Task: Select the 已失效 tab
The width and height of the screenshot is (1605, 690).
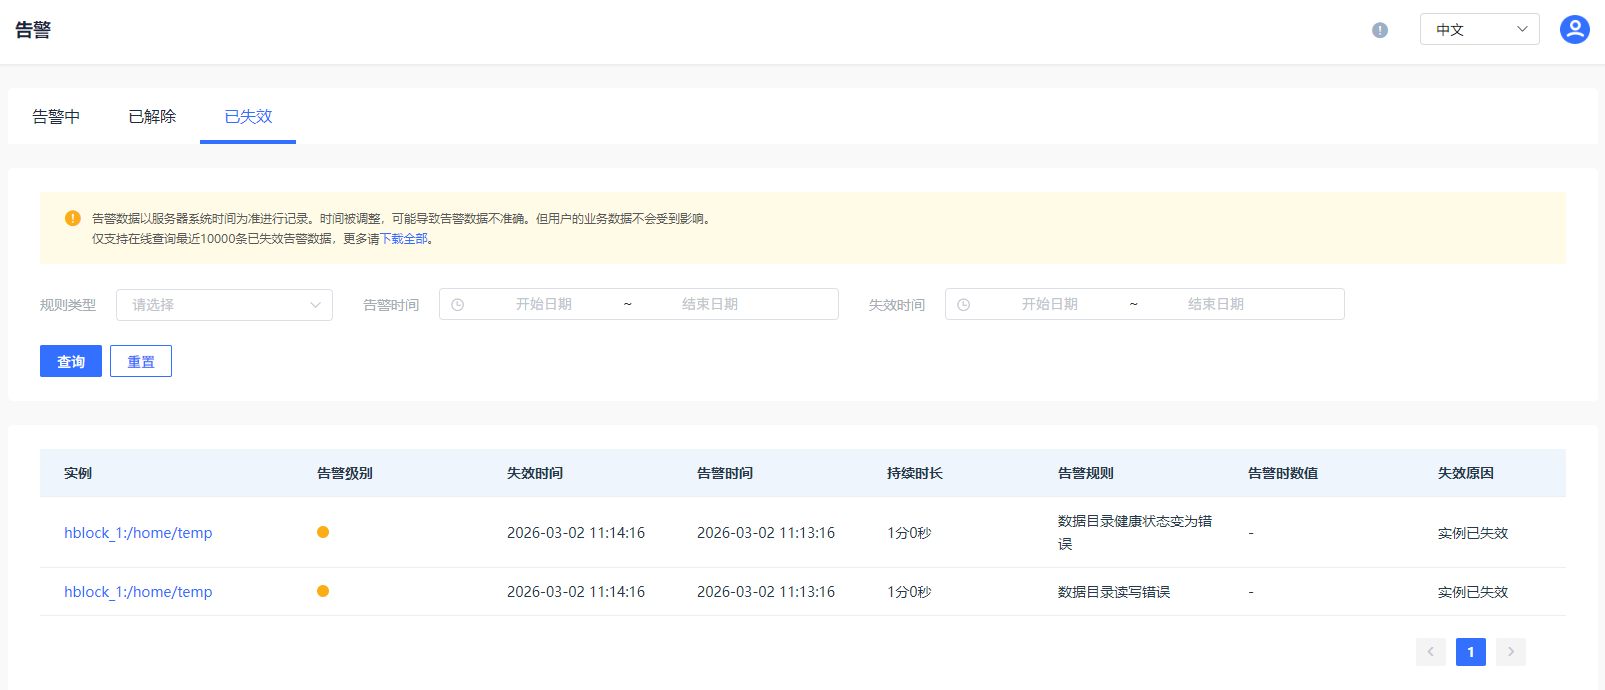Action: (x=248, y=117)
